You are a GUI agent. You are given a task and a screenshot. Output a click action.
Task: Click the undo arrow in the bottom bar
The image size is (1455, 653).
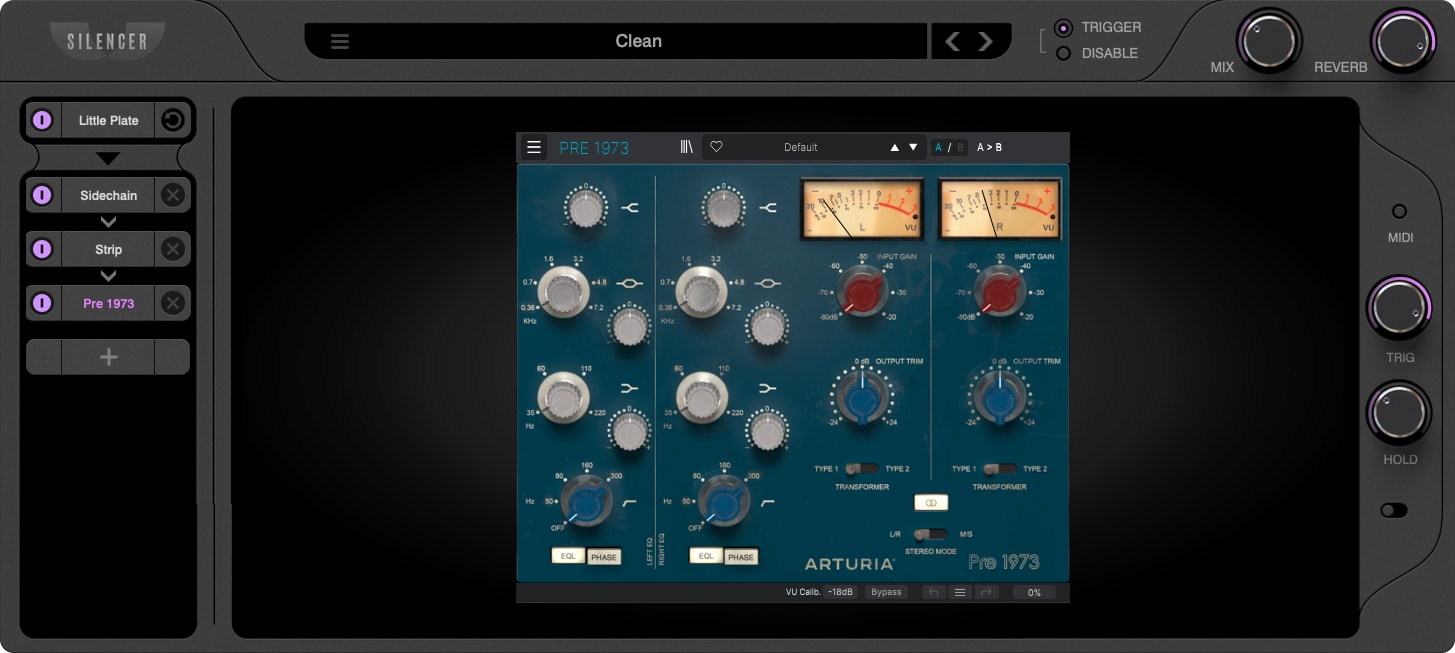(x=933, y=592)
